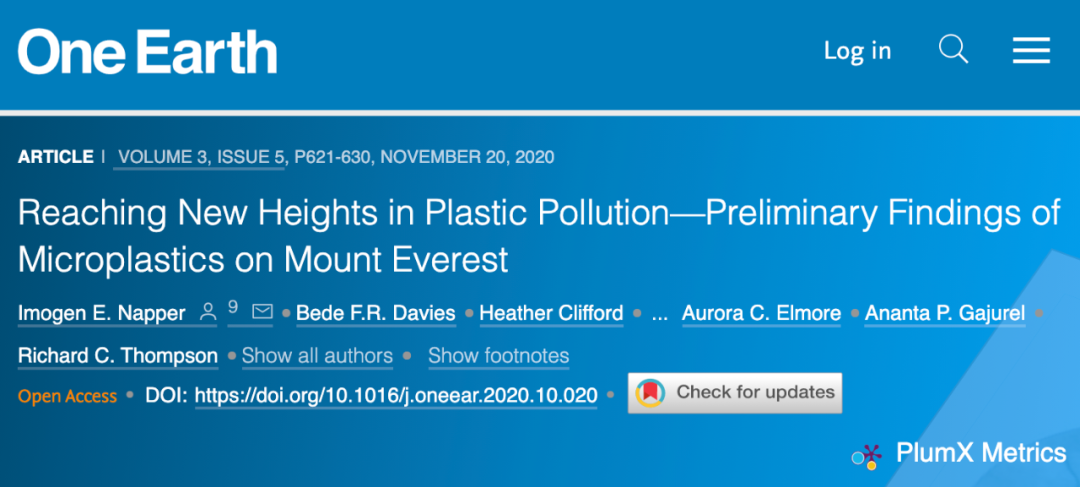1080x487 pixels.
Task: Click the PlumX Metrics icon
Action: (x=865, y=456)
